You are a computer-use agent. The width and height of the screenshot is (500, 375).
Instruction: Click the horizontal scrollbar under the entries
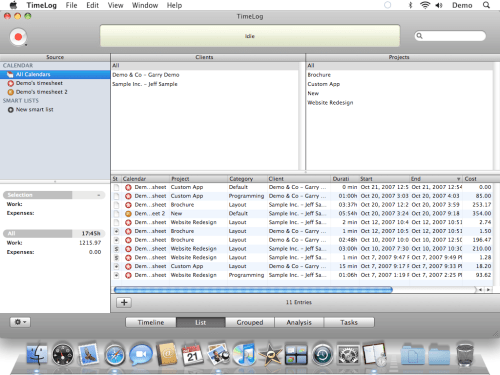click(x=253, y=290)
